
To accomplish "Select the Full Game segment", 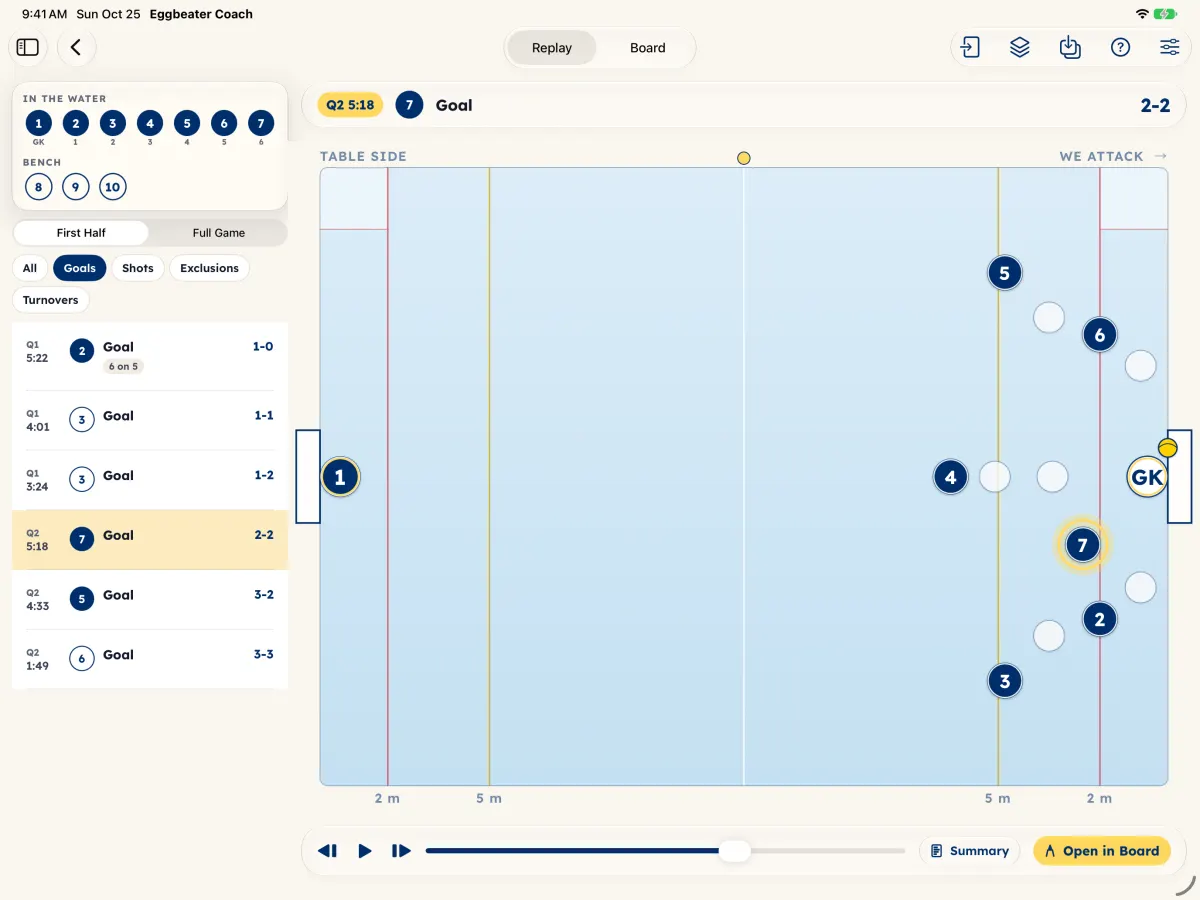I will [219, 232].
